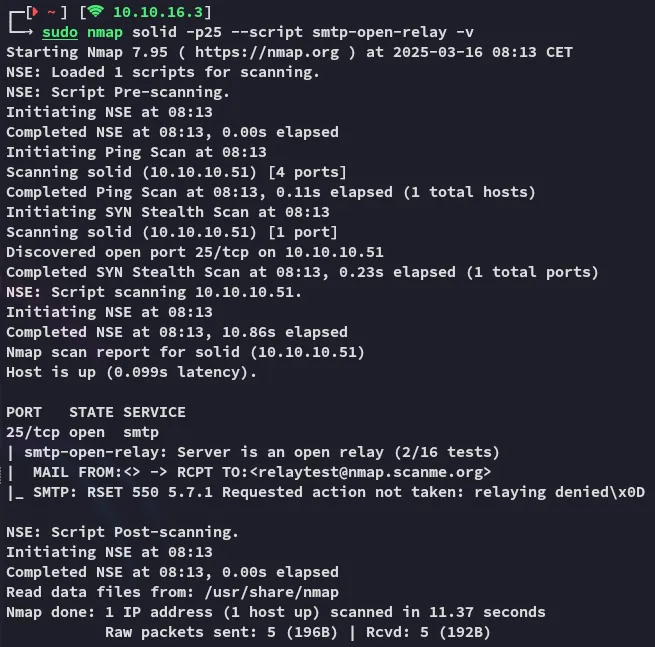Screen dimensions: 655x647
Task: Select the PORT column header
Action: (24, 412)
